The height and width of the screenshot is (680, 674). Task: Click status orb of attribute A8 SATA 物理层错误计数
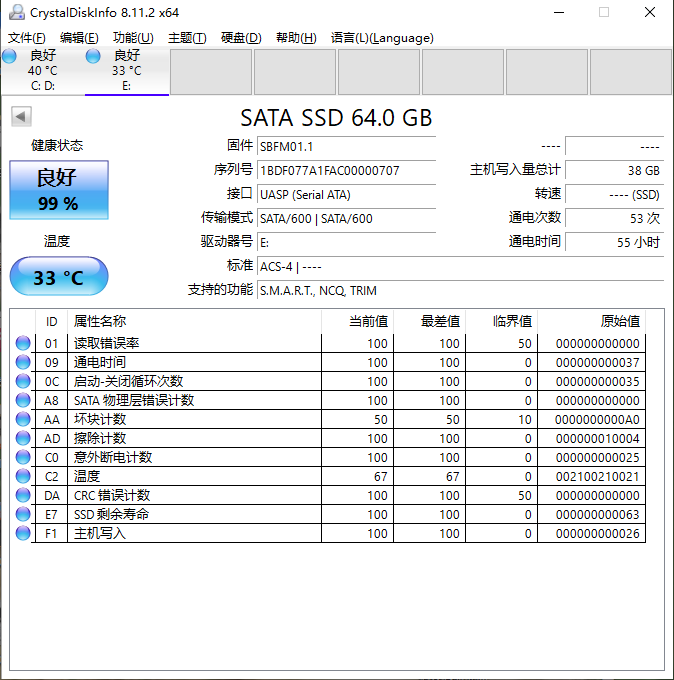(23, 400)
